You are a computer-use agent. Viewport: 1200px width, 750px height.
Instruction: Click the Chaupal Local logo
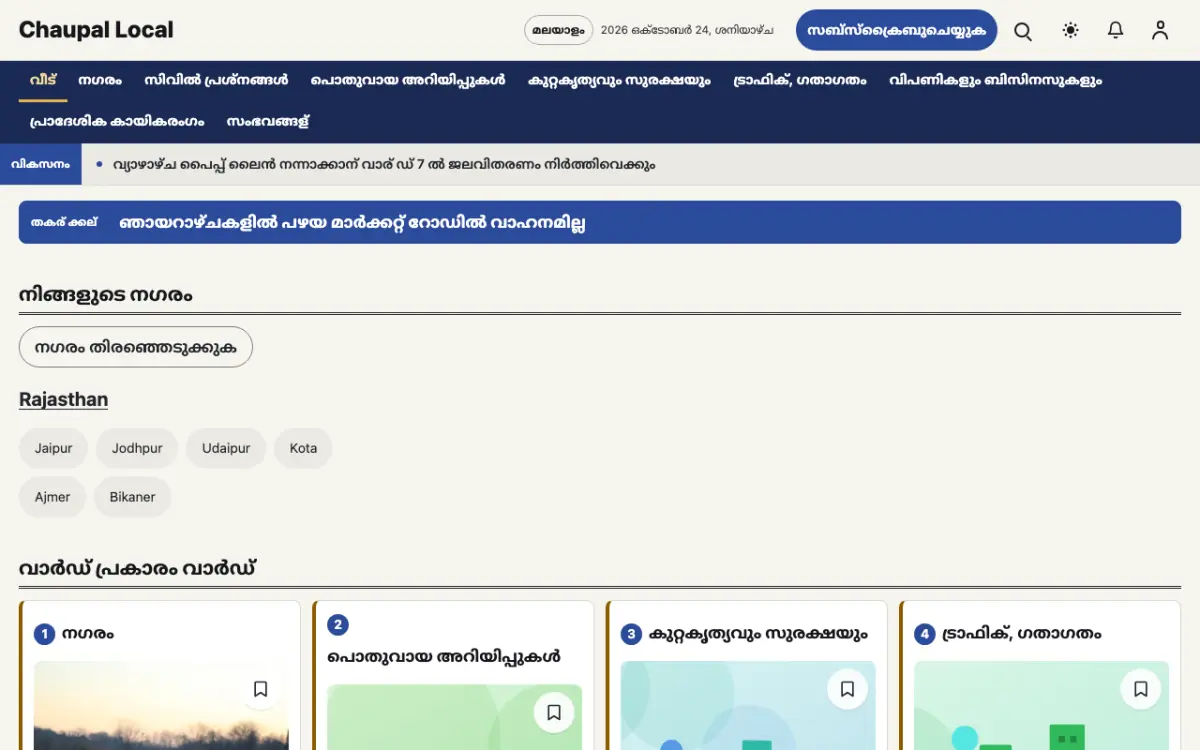pyautogui.click(x=96, y=30)
